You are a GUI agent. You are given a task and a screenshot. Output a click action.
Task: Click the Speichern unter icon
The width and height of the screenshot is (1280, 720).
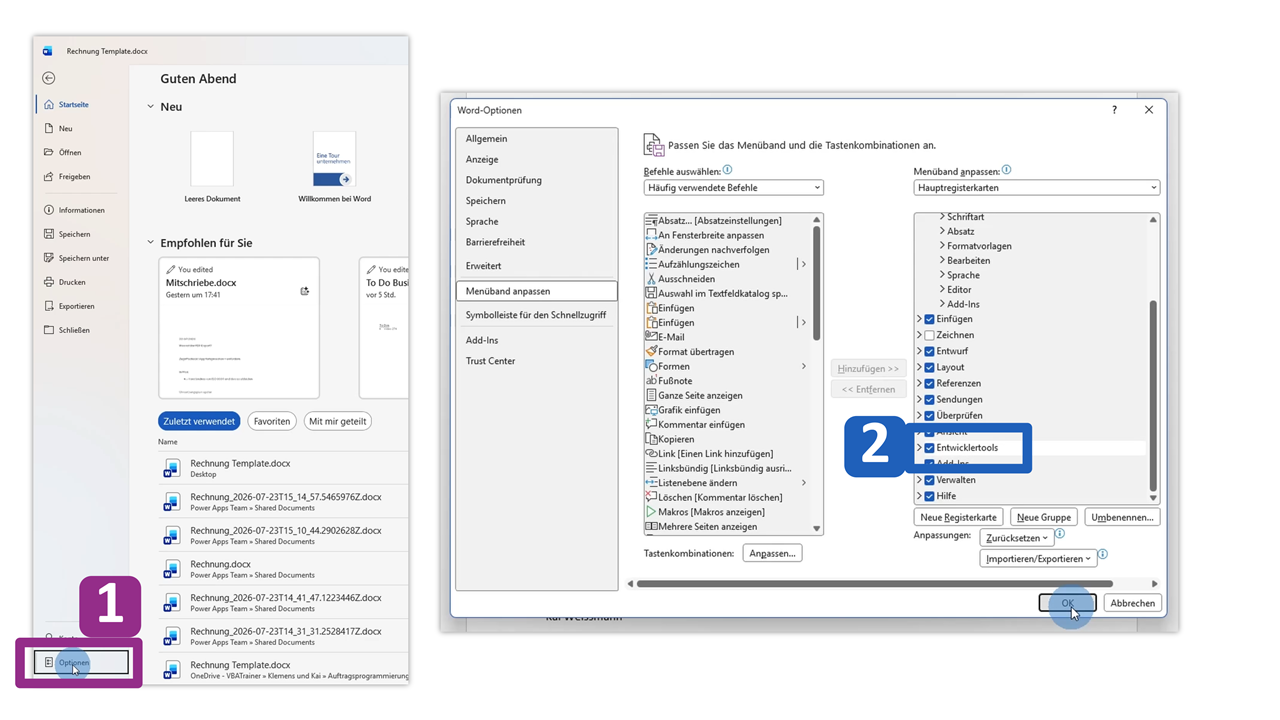click(x=49, y=258)
